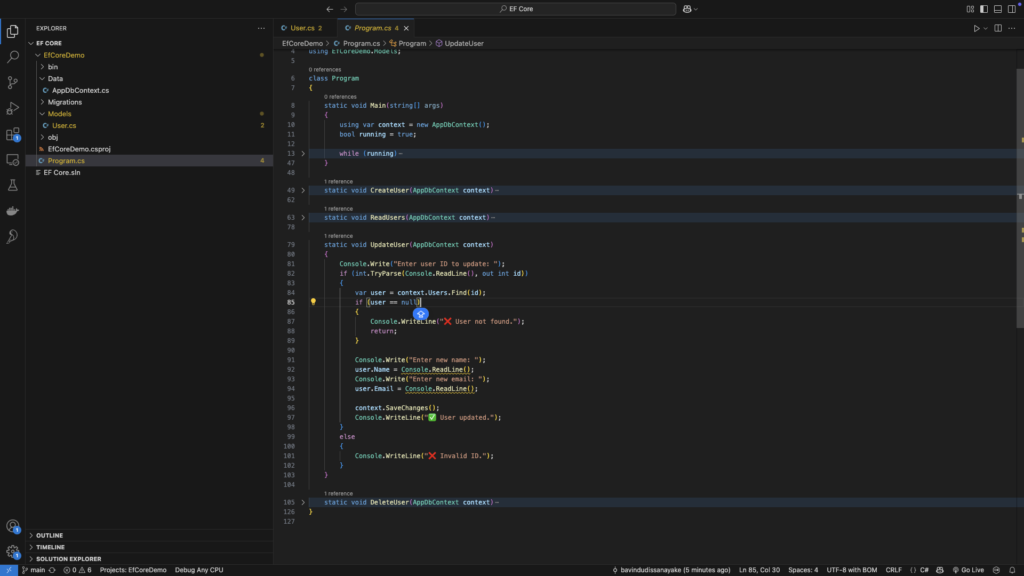This screenshot has height=576, width=1024.
Task: Open the Run and Debug view
Action: click(12, 108)
